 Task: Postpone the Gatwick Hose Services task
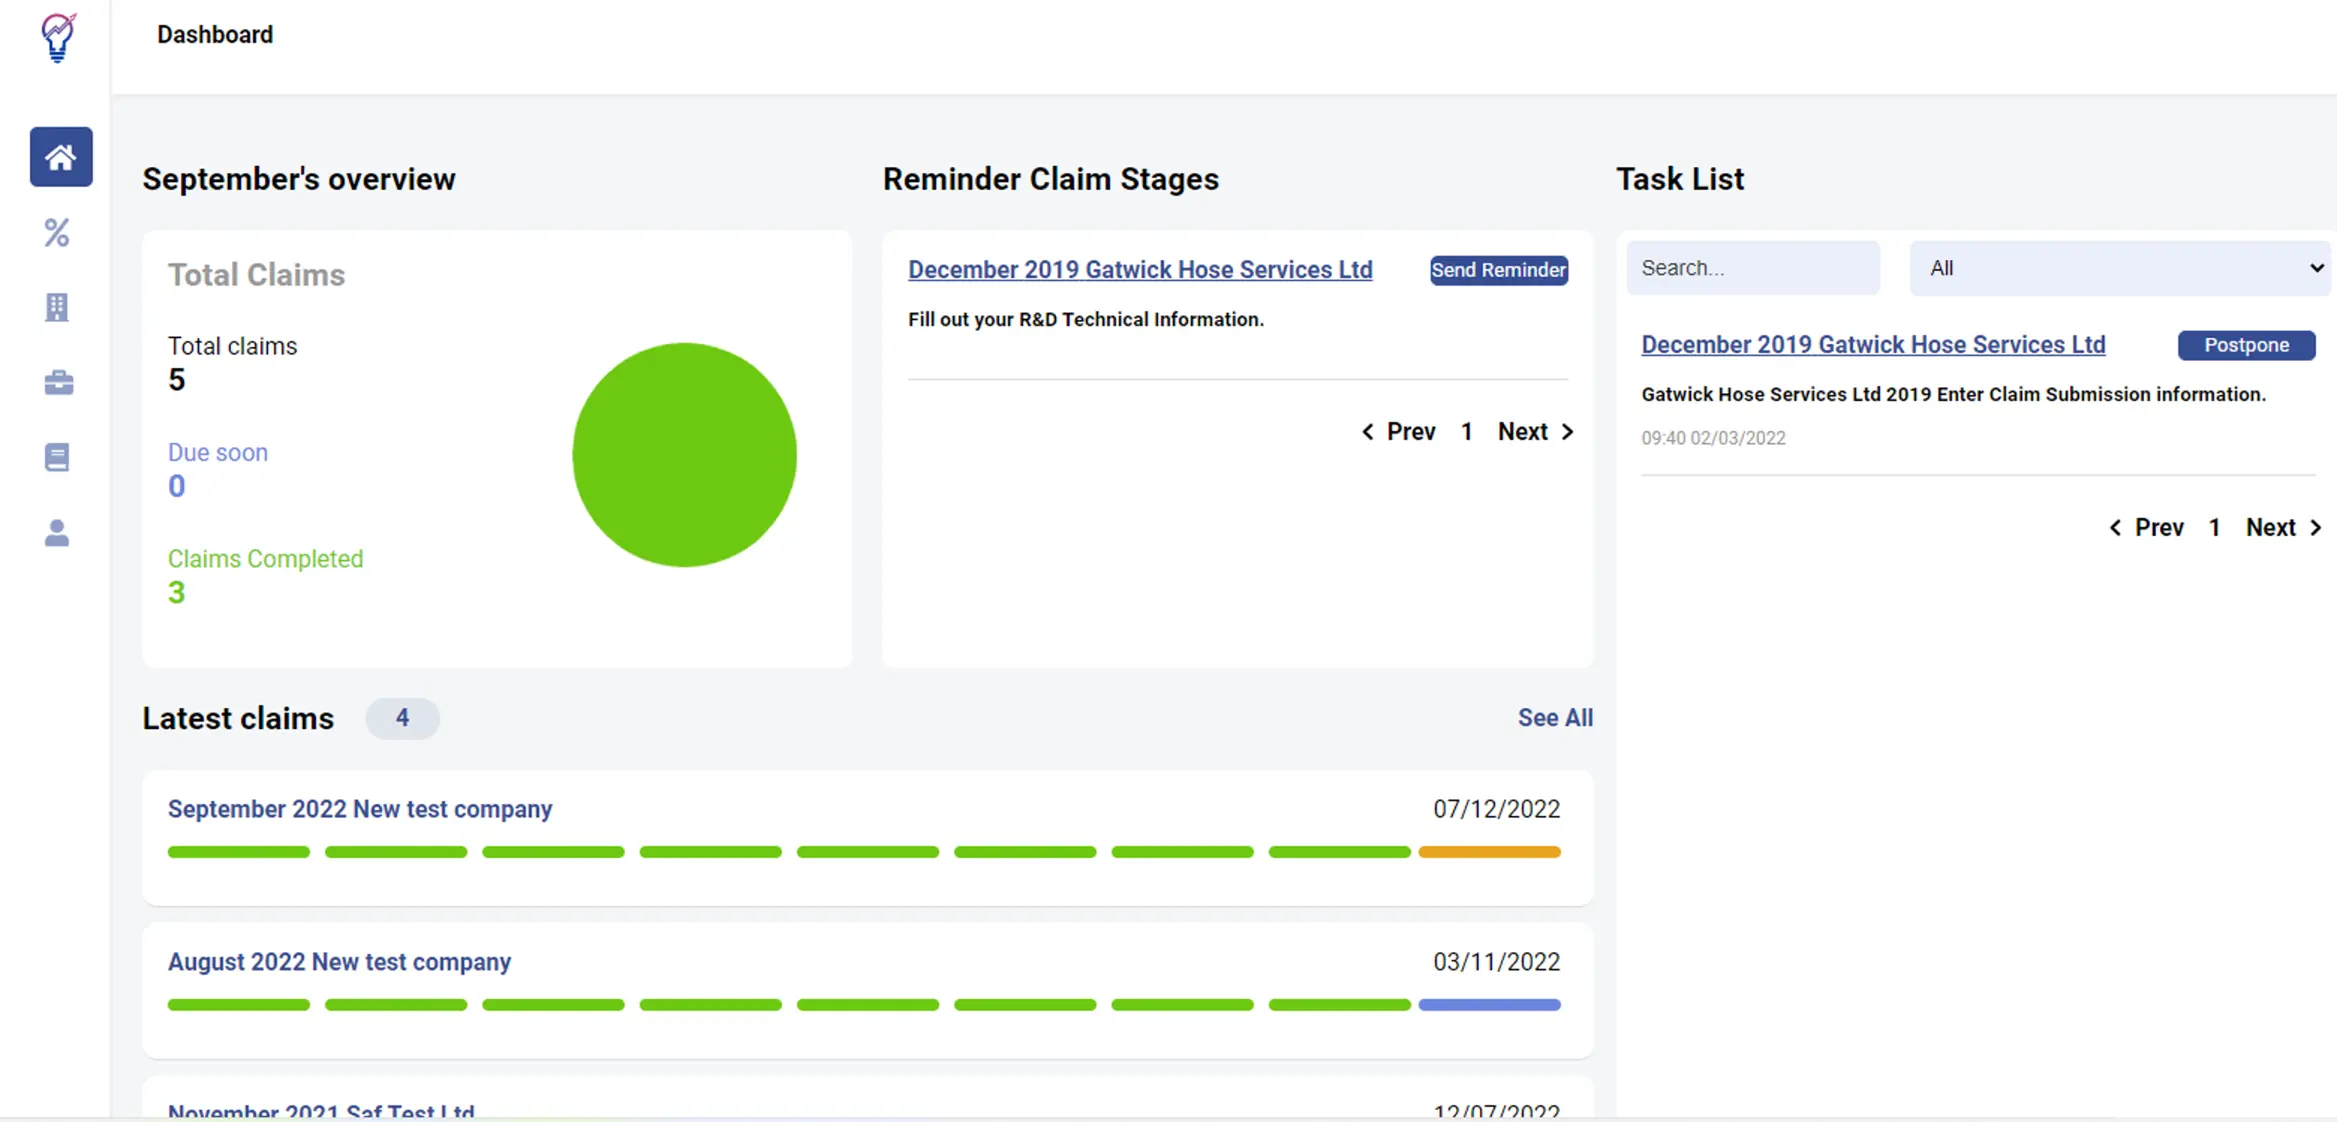[x=2246, y=345]
